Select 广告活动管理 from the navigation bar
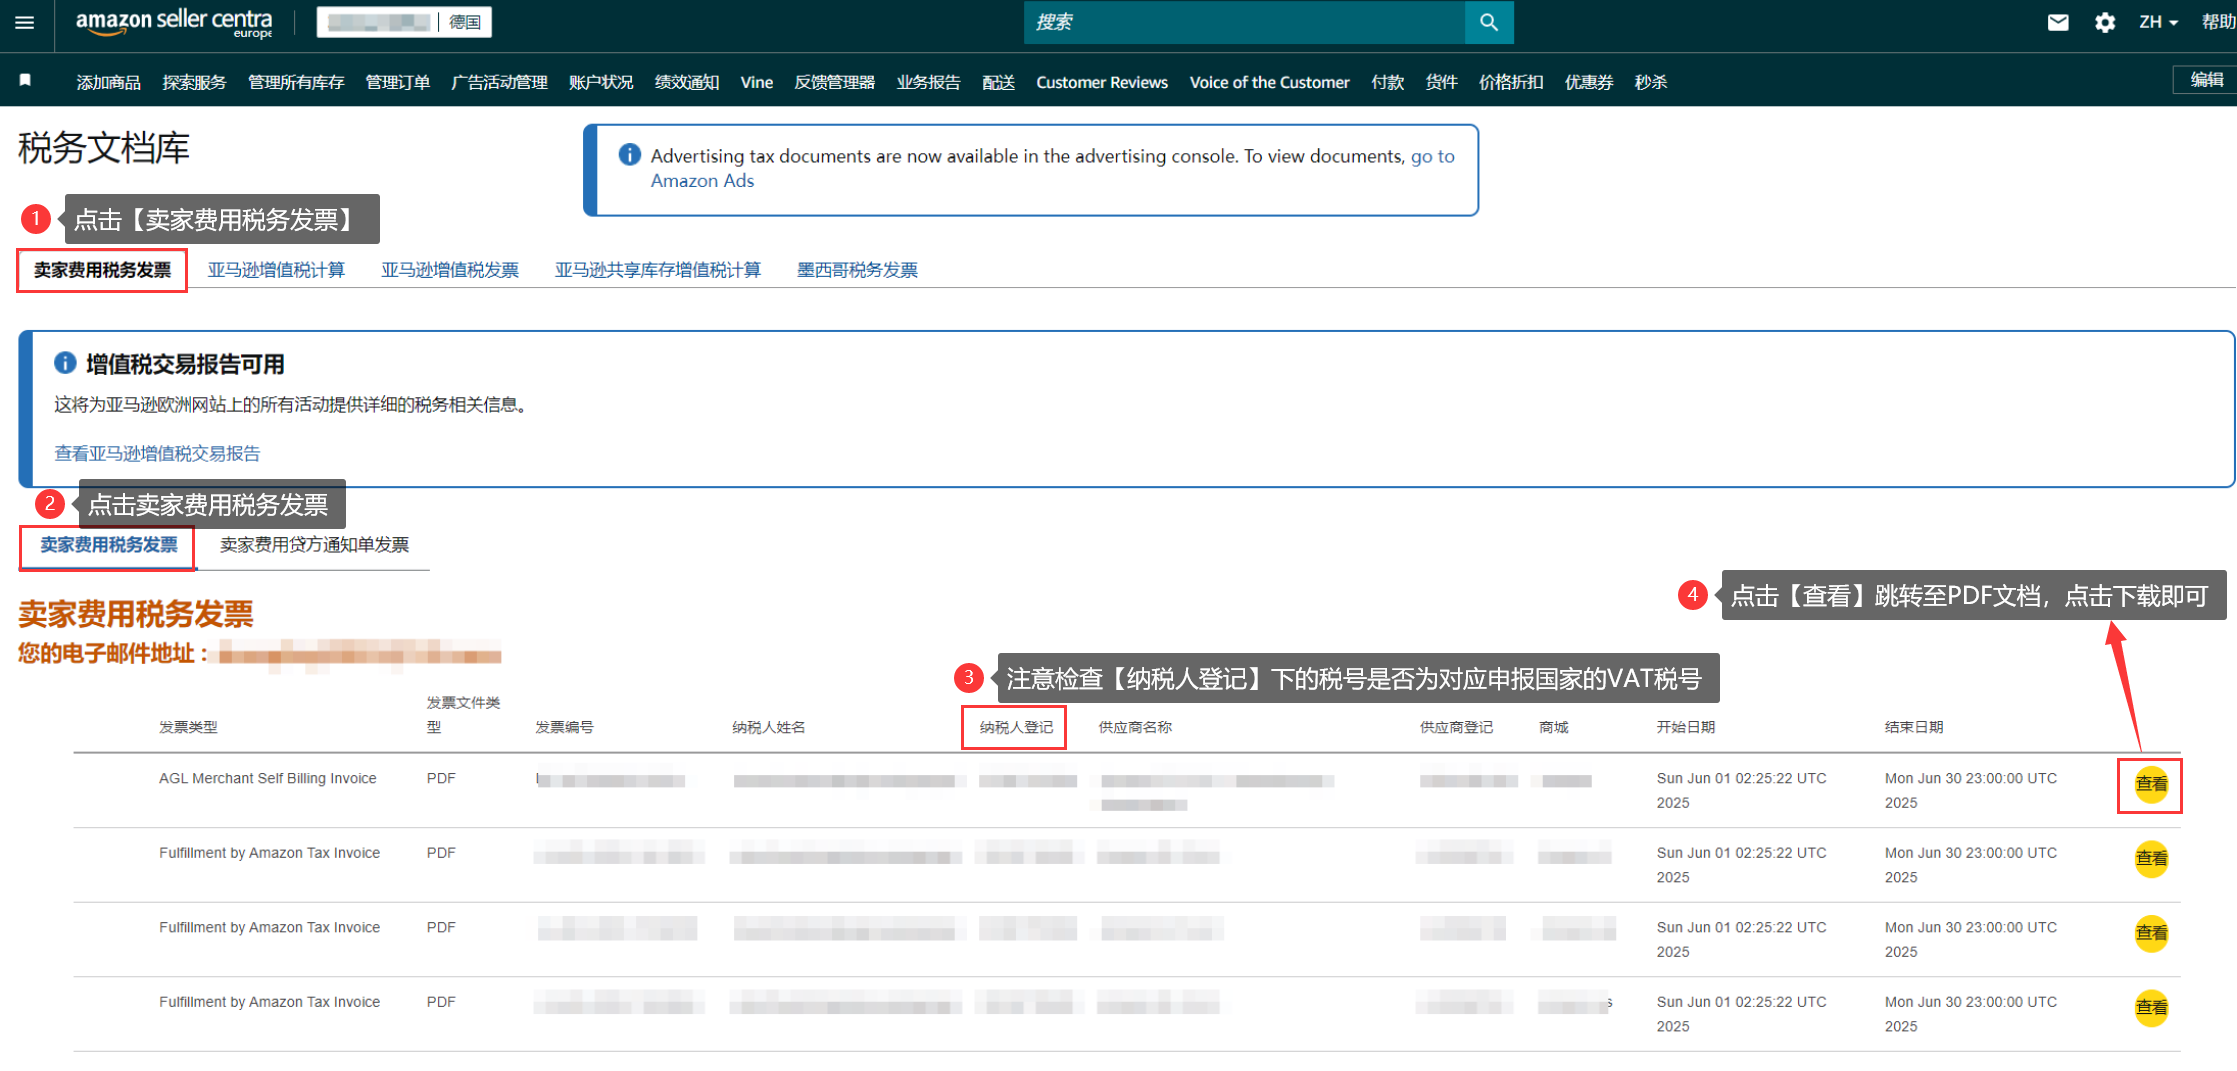 click(x=499, y=82)
